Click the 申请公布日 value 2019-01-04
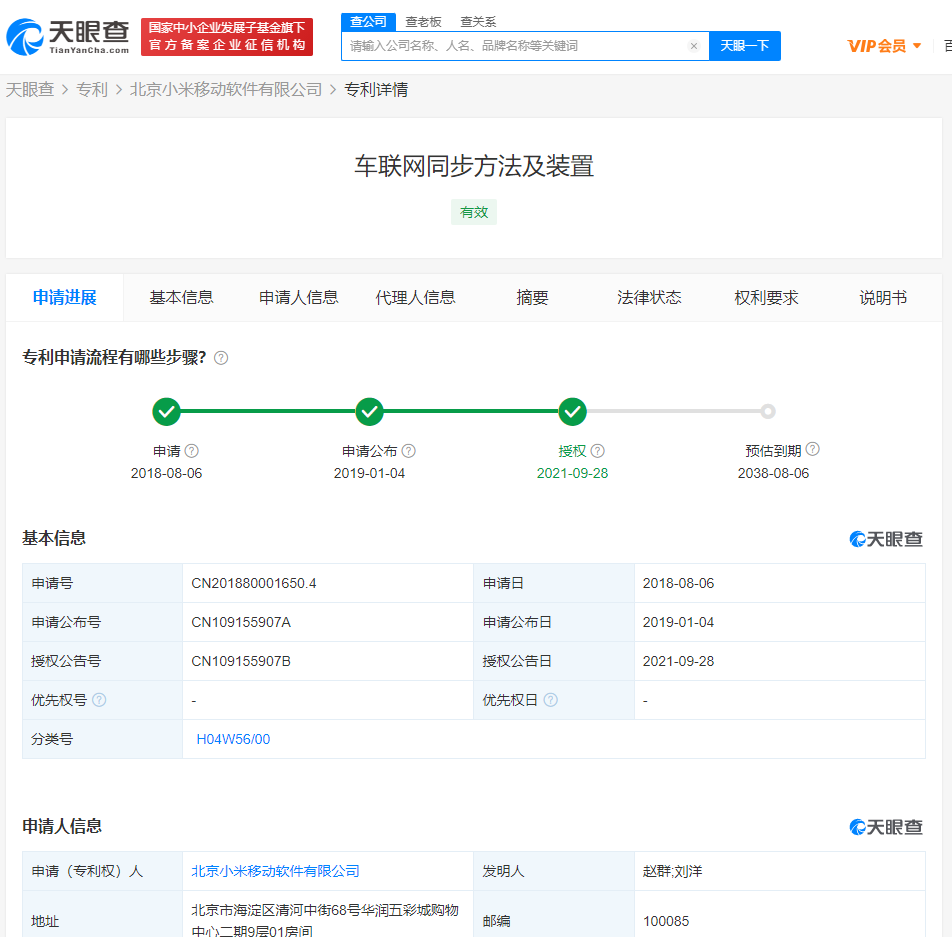952x937 pixels. (678, 622)
